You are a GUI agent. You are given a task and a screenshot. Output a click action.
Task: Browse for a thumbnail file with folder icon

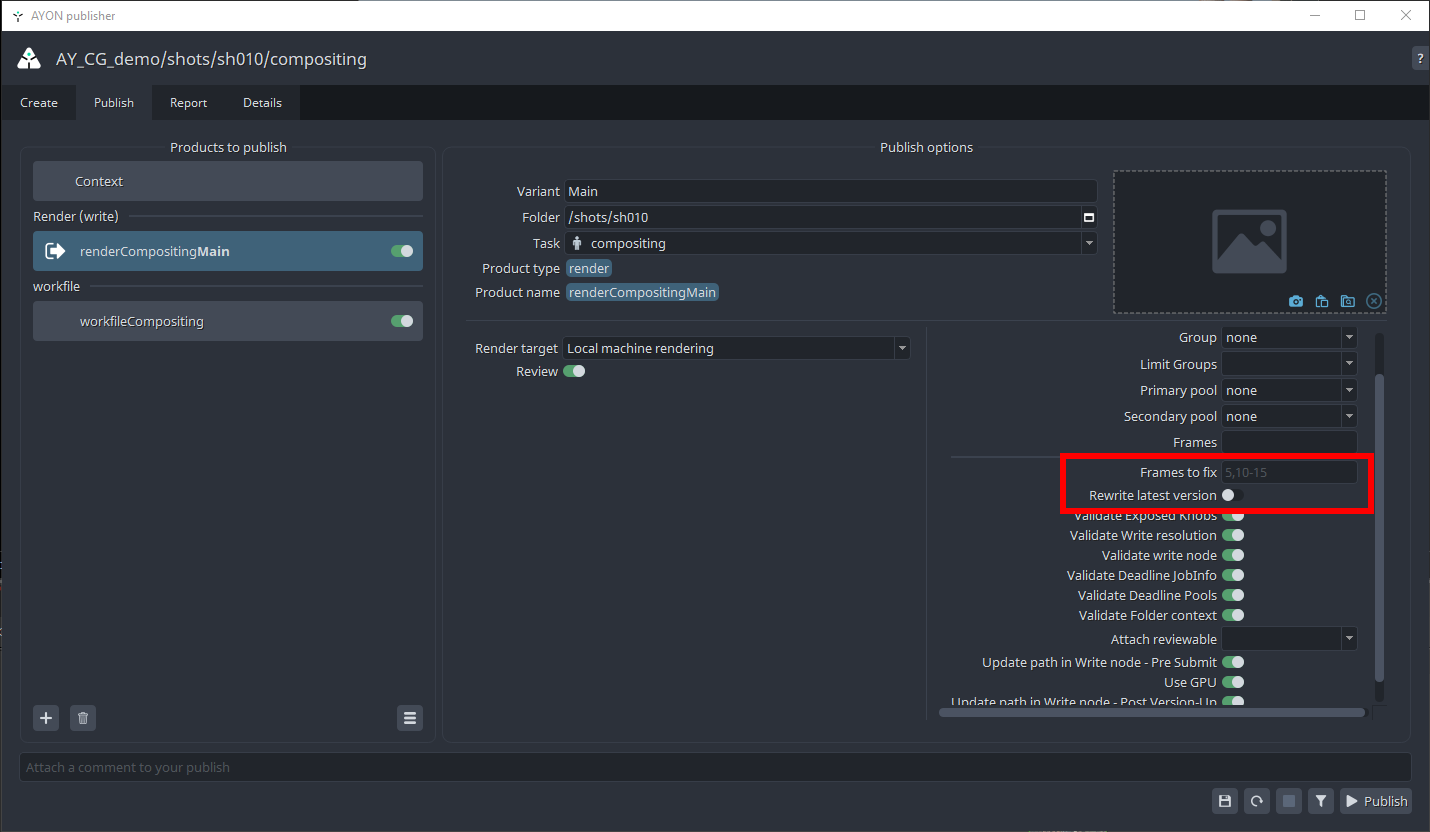pos(1348,301)
